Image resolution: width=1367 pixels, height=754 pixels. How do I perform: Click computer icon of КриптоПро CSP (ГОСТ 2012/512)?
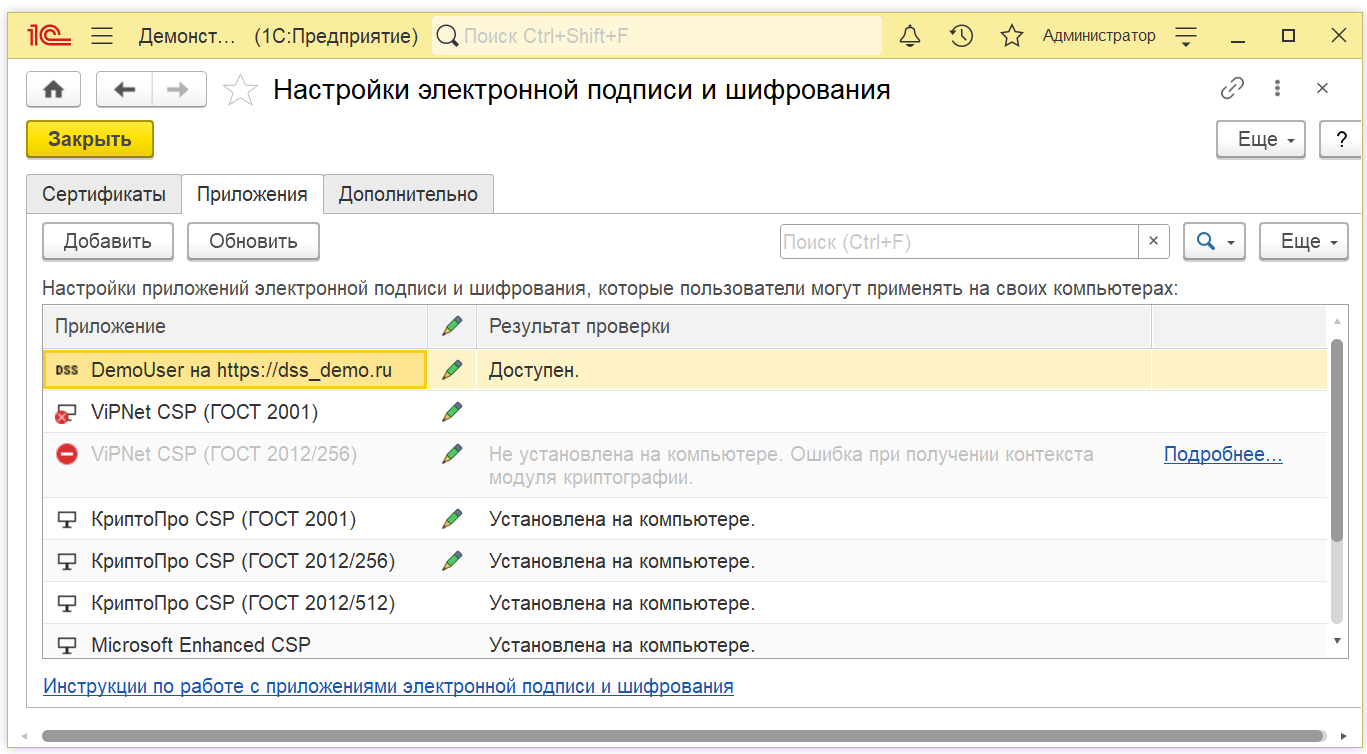click(67, 603)
